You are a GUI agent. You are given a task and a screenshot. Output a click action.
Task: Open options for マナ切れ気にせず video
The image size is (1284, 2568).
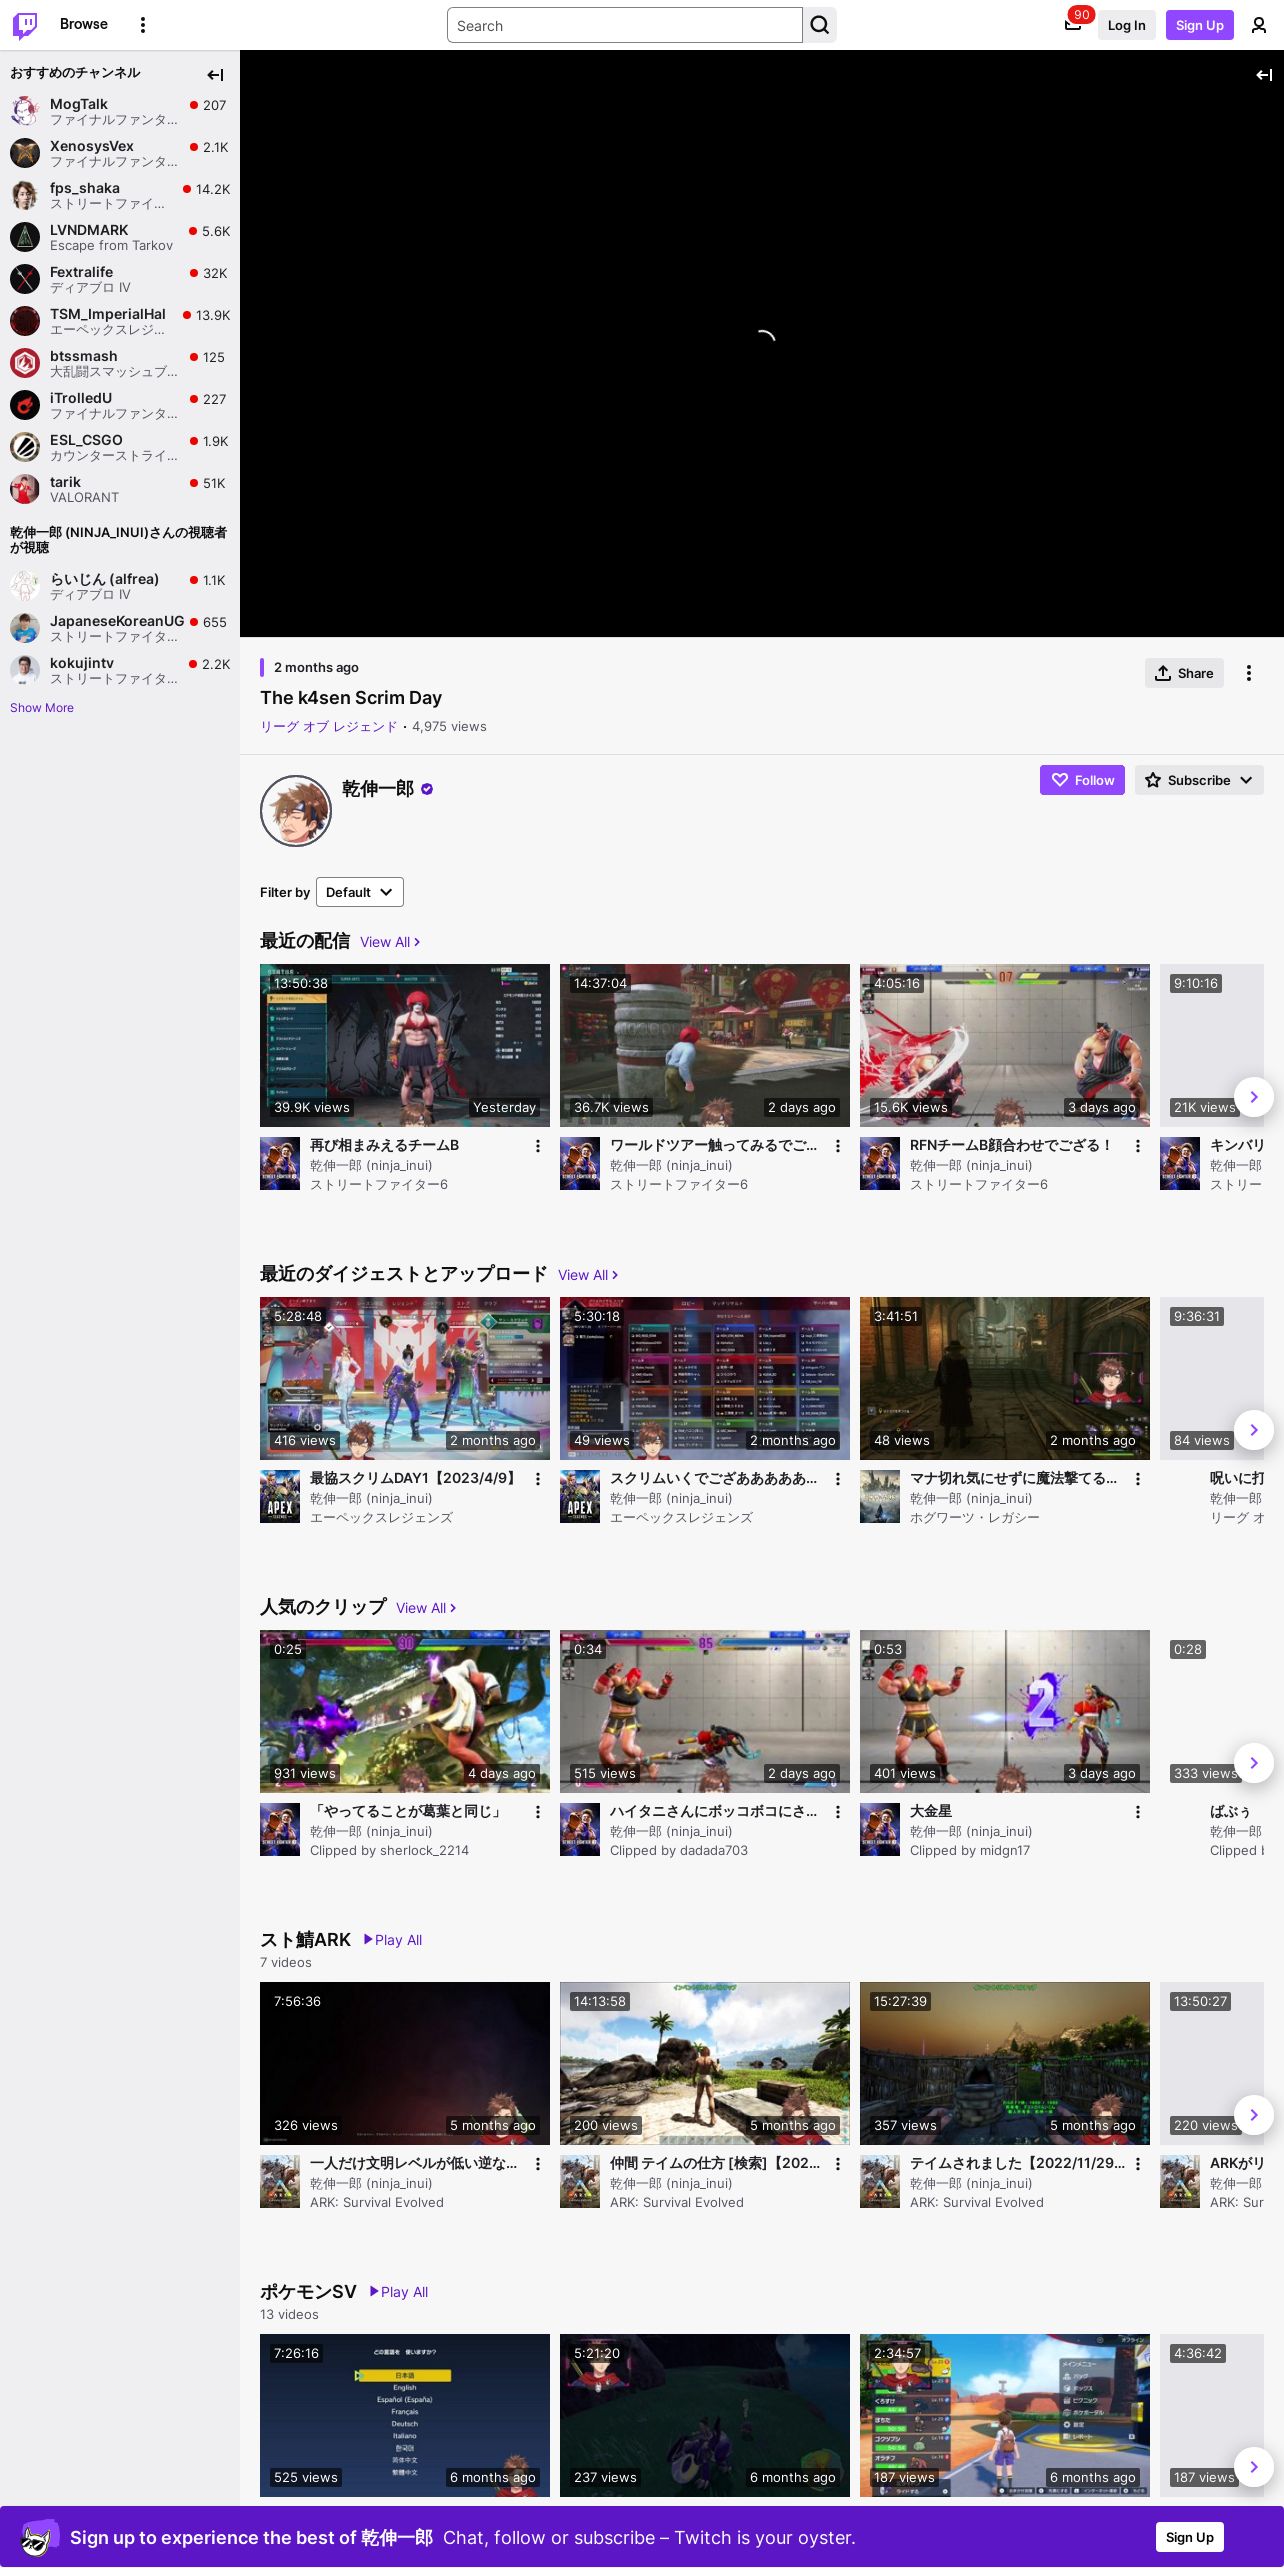(1138, 1479)
